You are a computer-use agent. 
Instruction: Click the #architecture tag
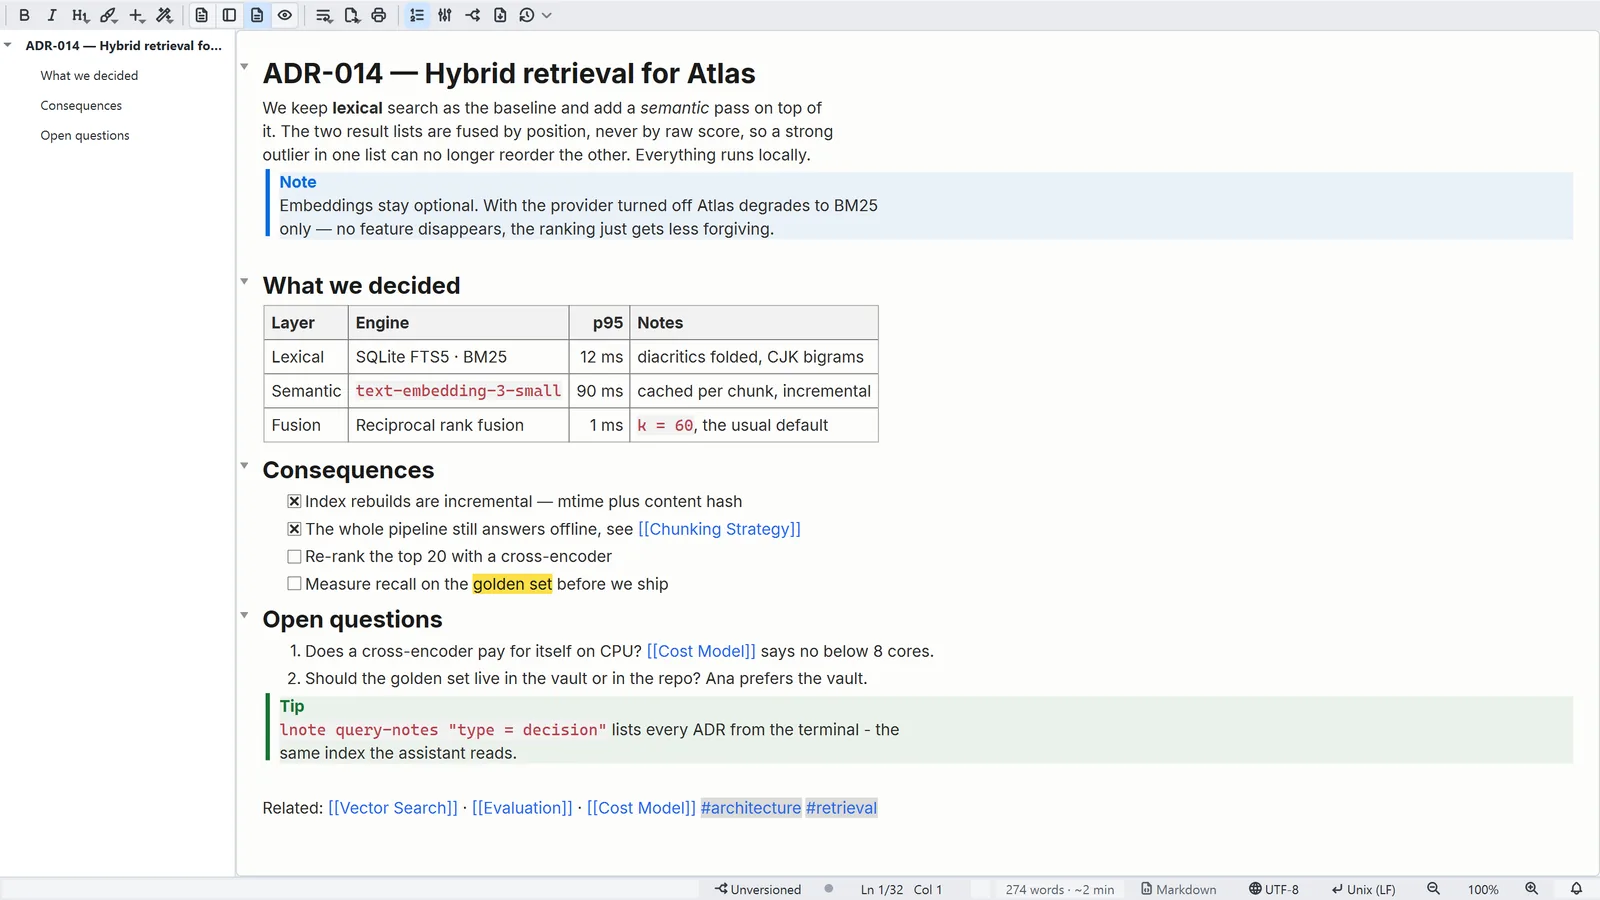[x=751, y=808]
